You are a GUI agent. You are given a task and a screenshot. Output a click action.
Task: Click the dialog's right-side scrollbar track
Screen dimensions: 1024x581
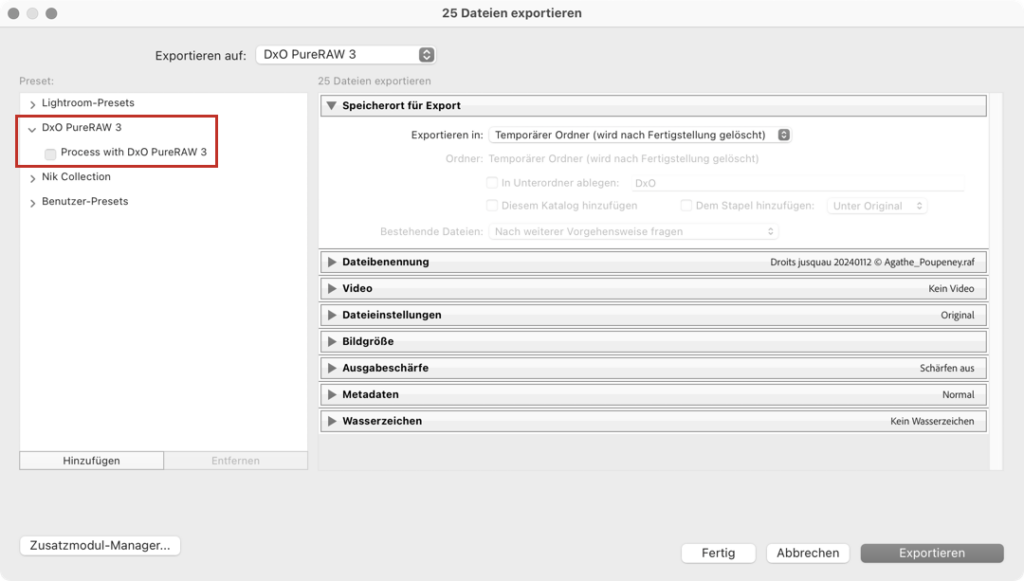click(996, 281)
